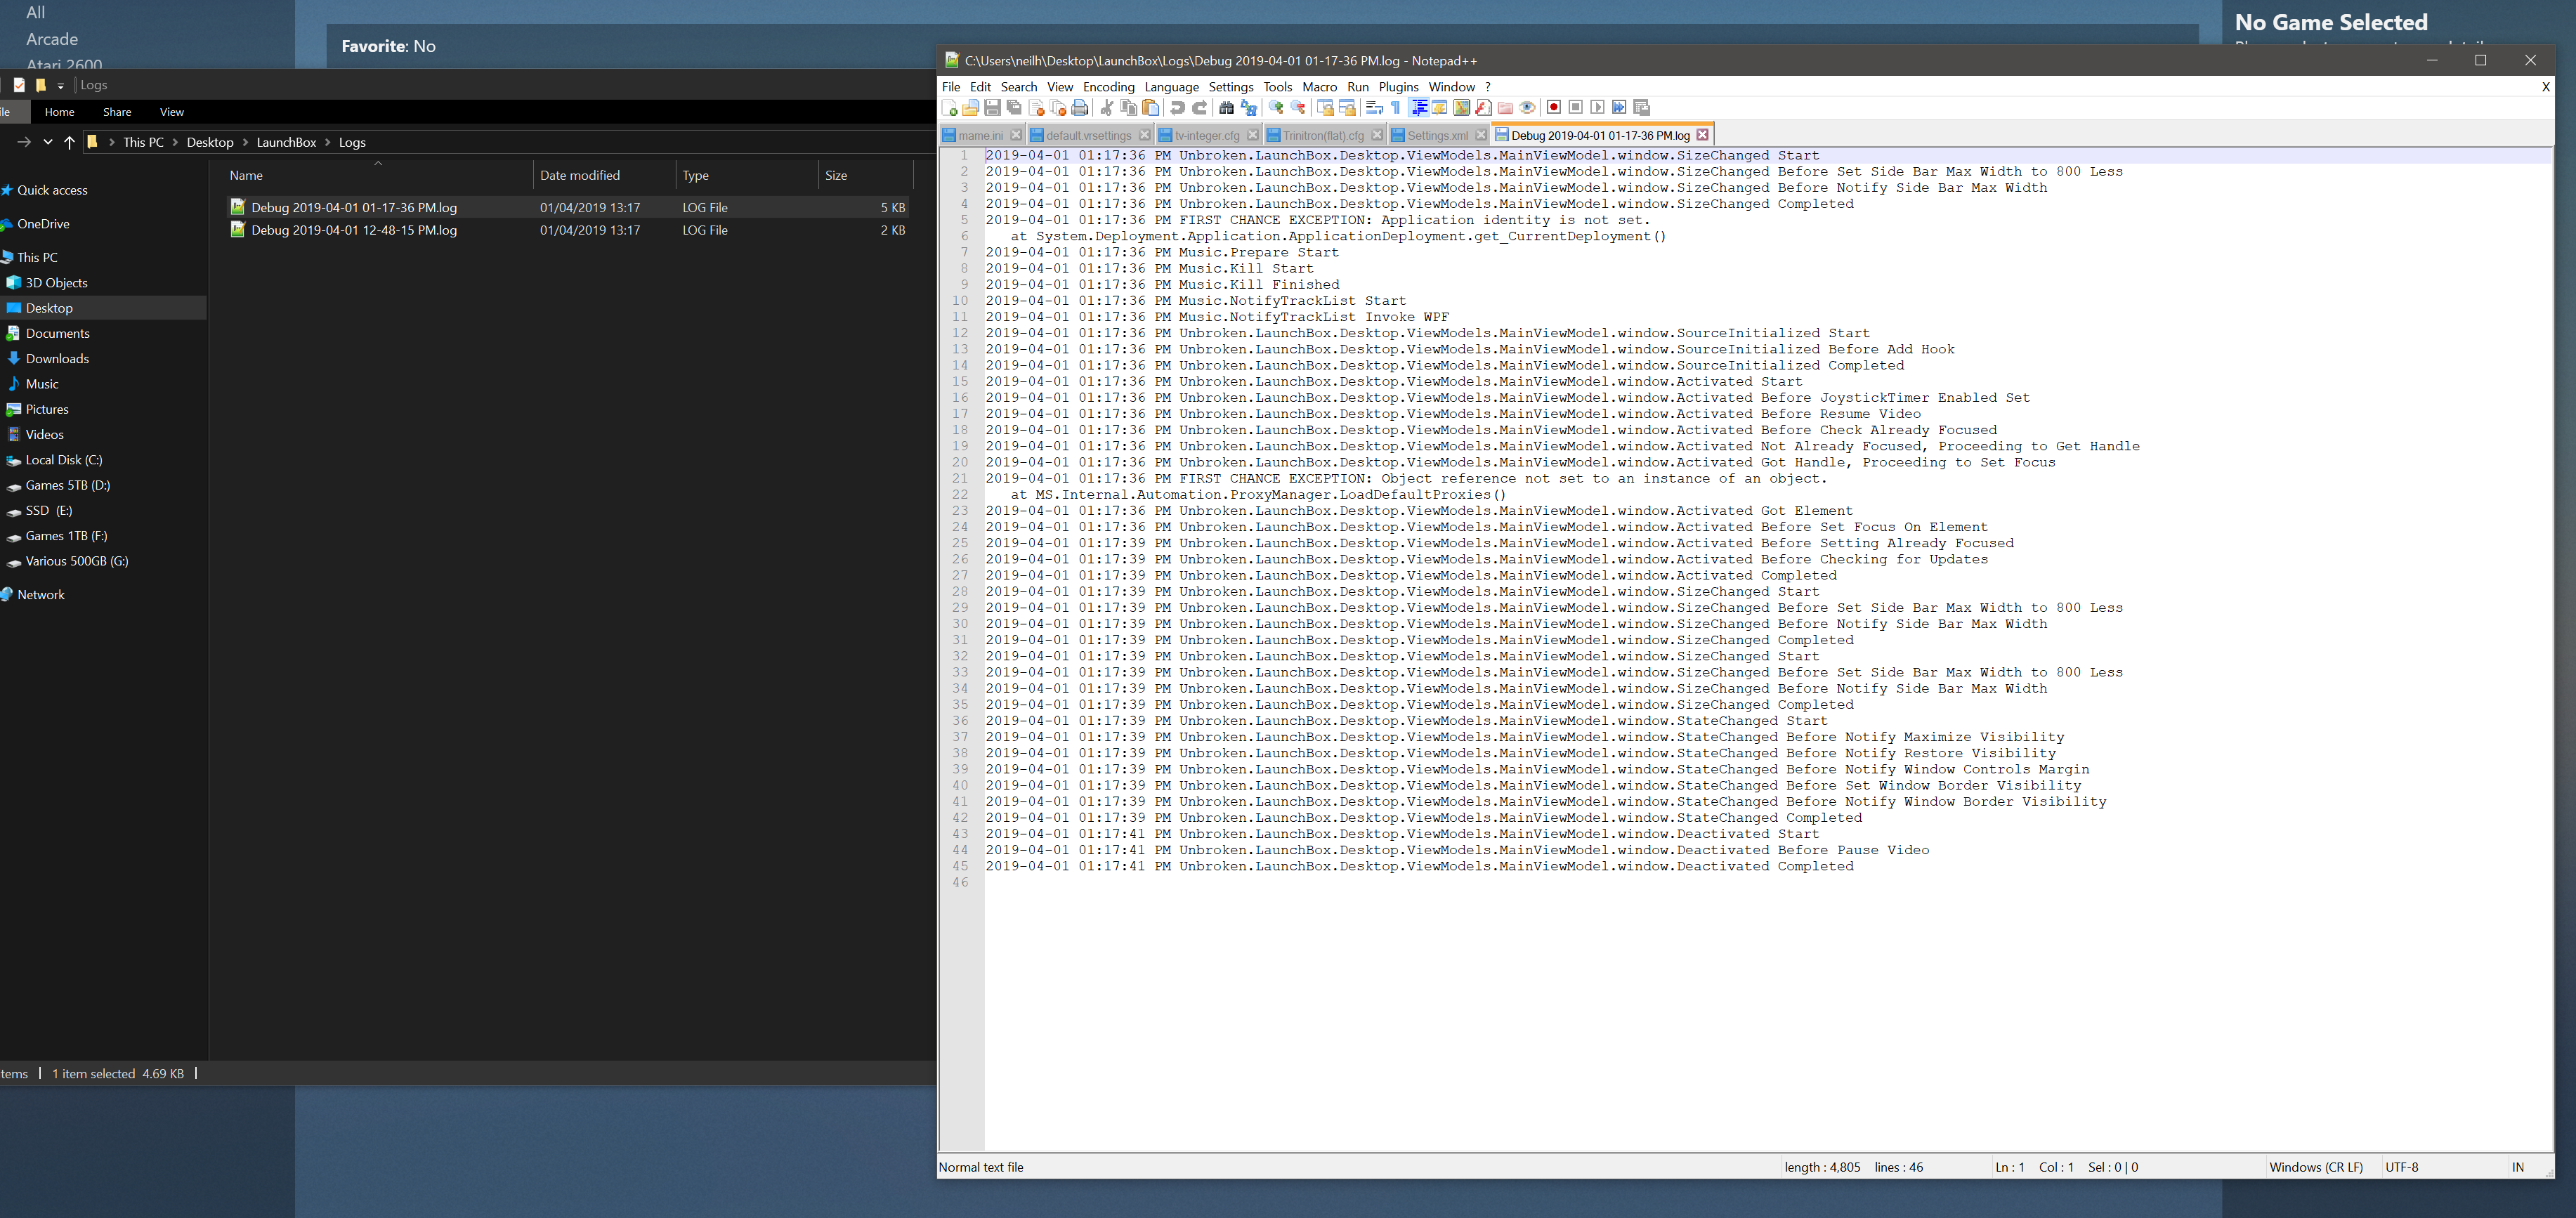Open the File menu in Notepad++
Image resolution: width=2576 pixels, height=1218 pixels.
click(951, 87)
